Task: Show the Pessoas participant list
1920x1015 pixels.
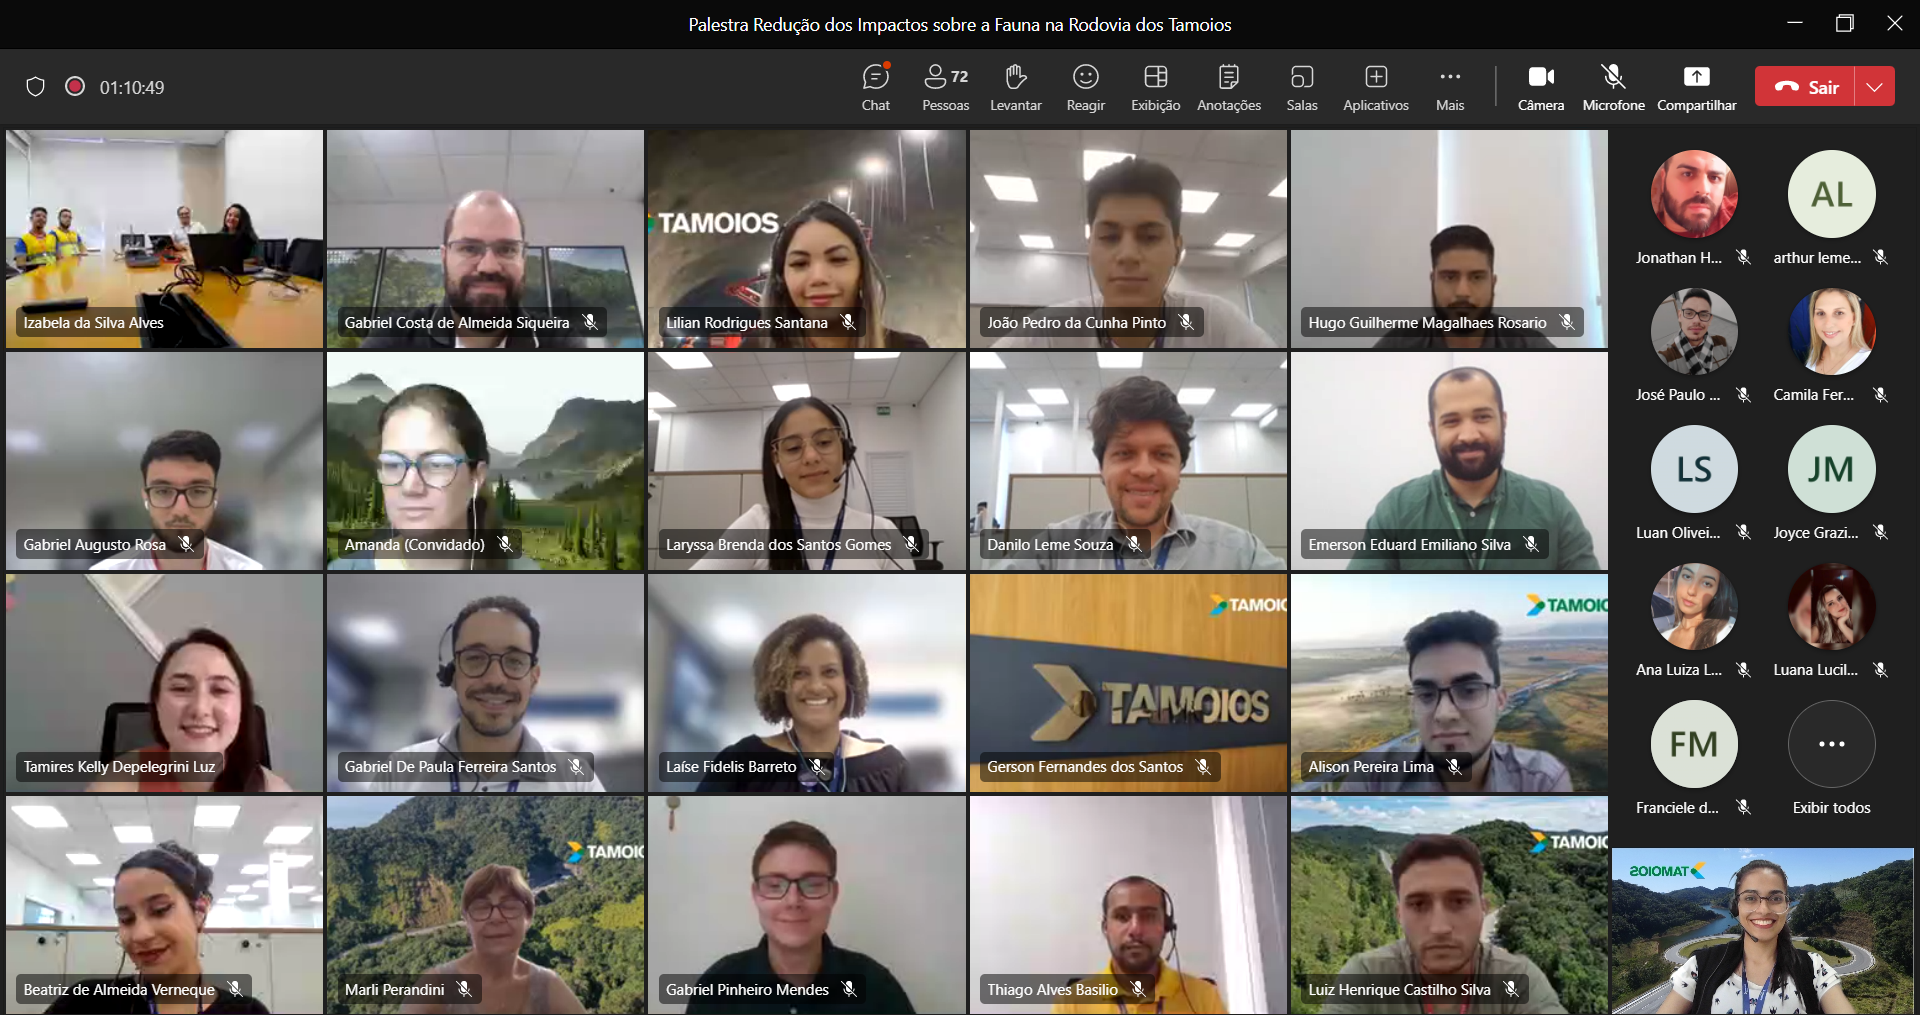Action: 945,87
